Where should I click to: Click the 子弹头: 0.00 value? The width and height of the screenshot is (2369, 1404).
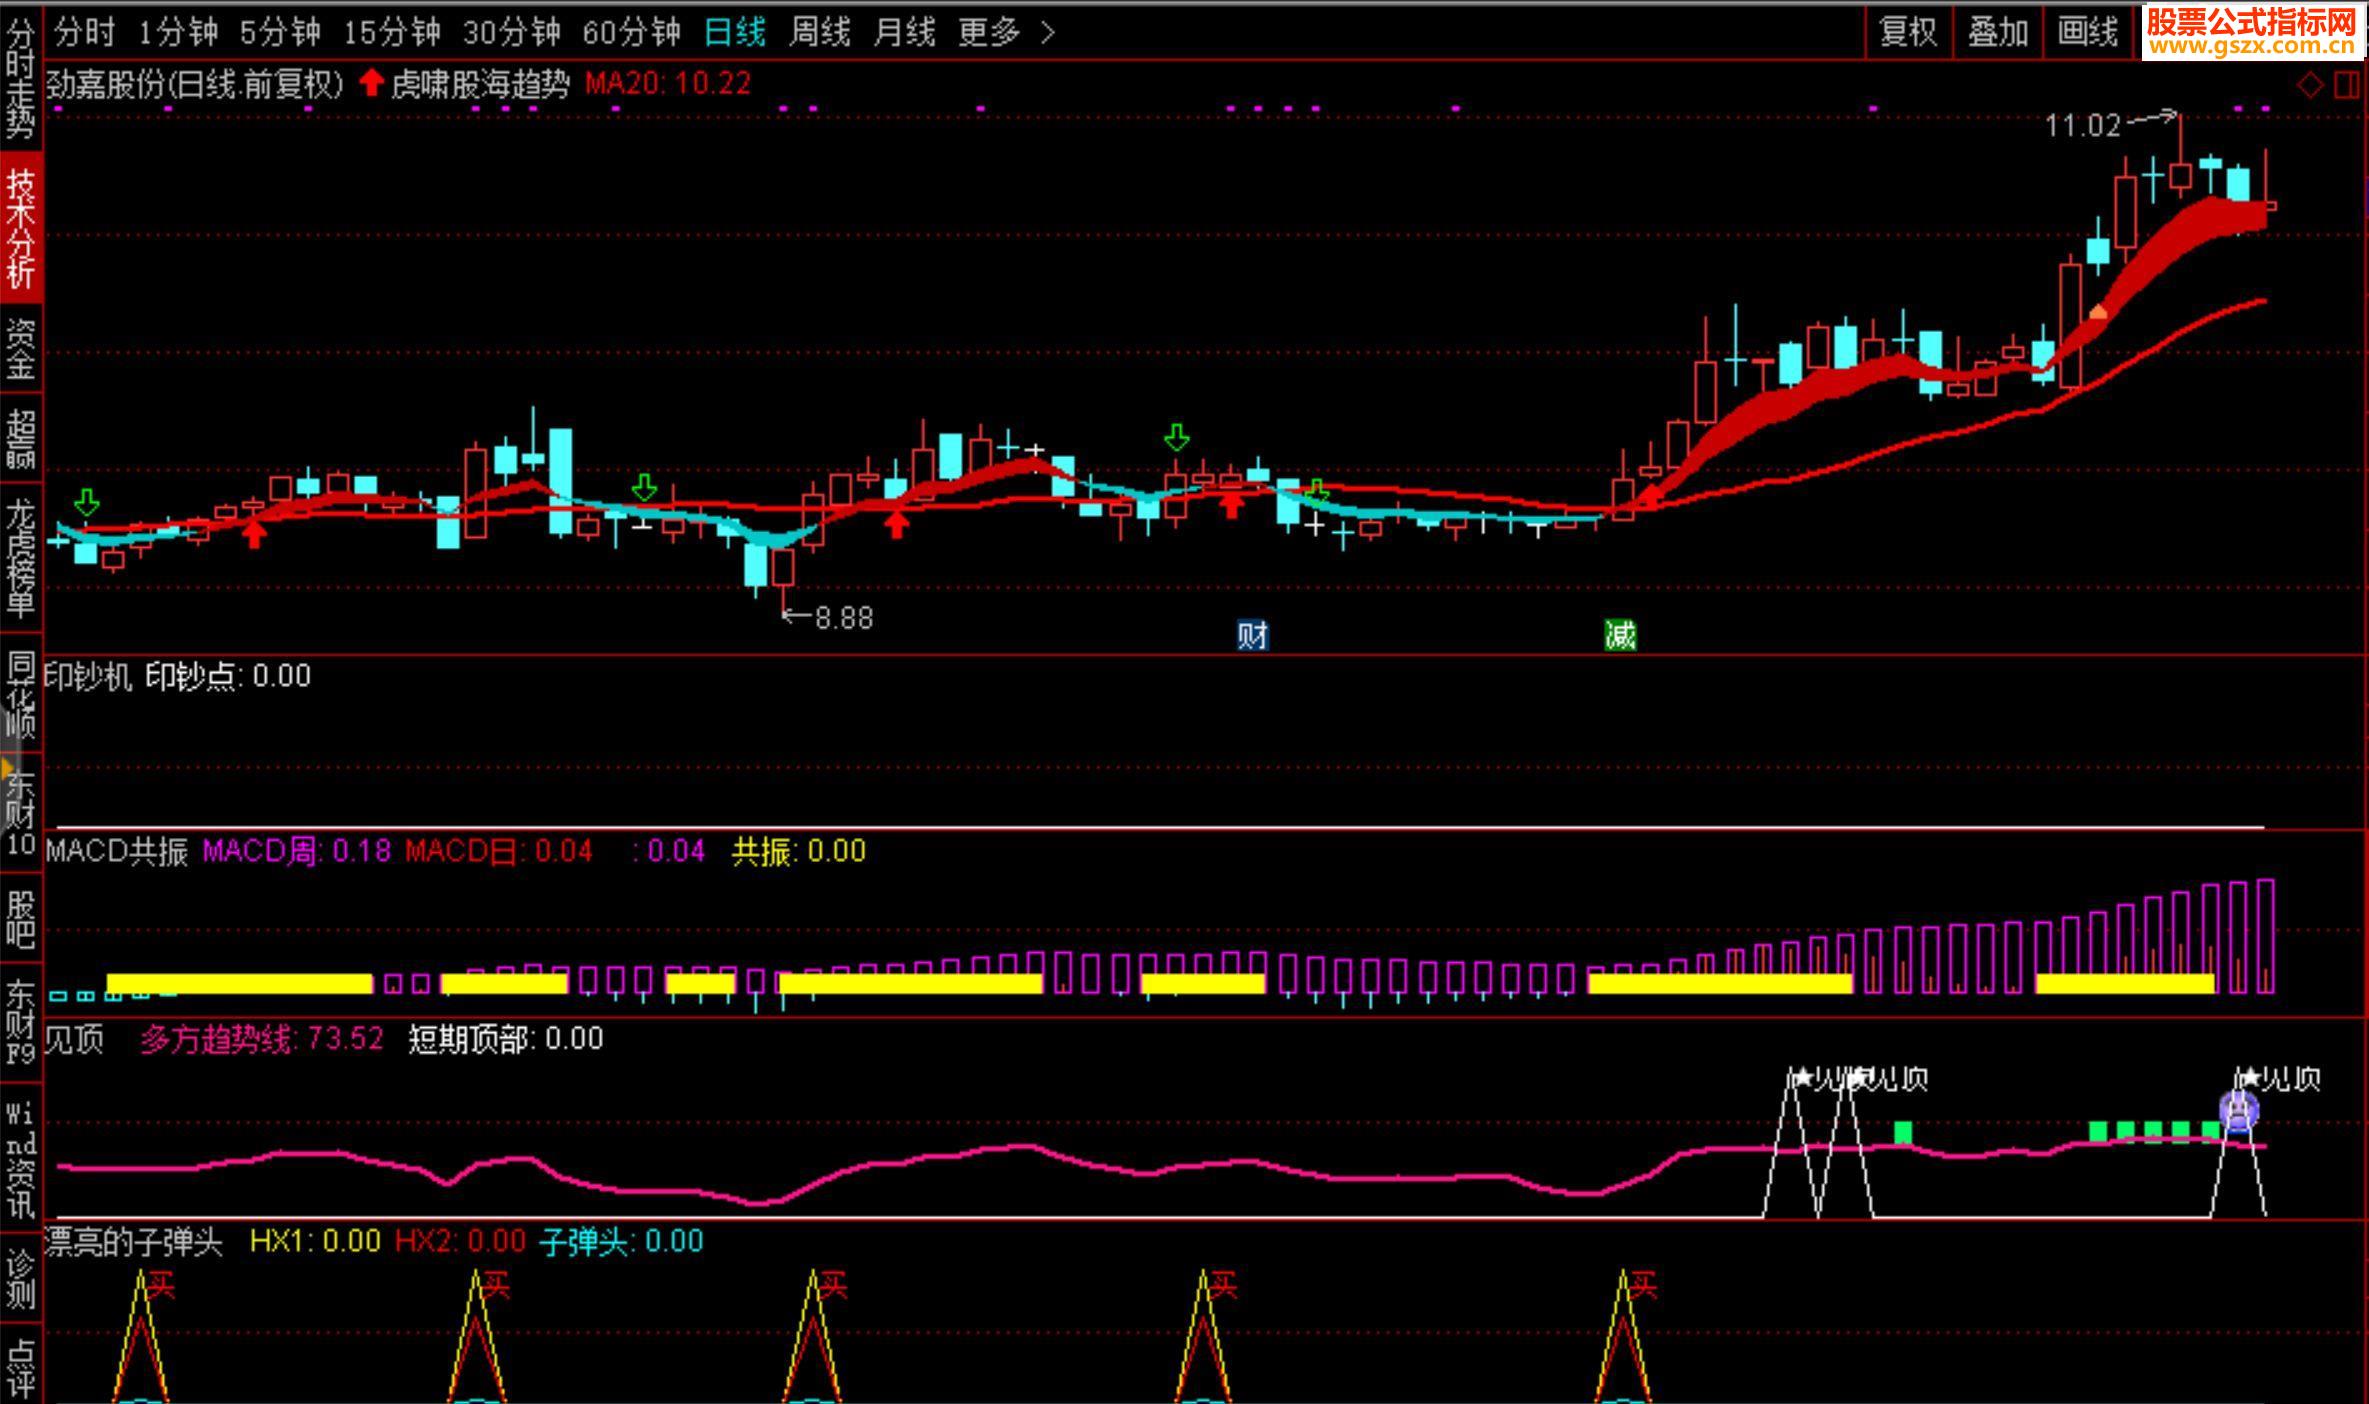622,1242
